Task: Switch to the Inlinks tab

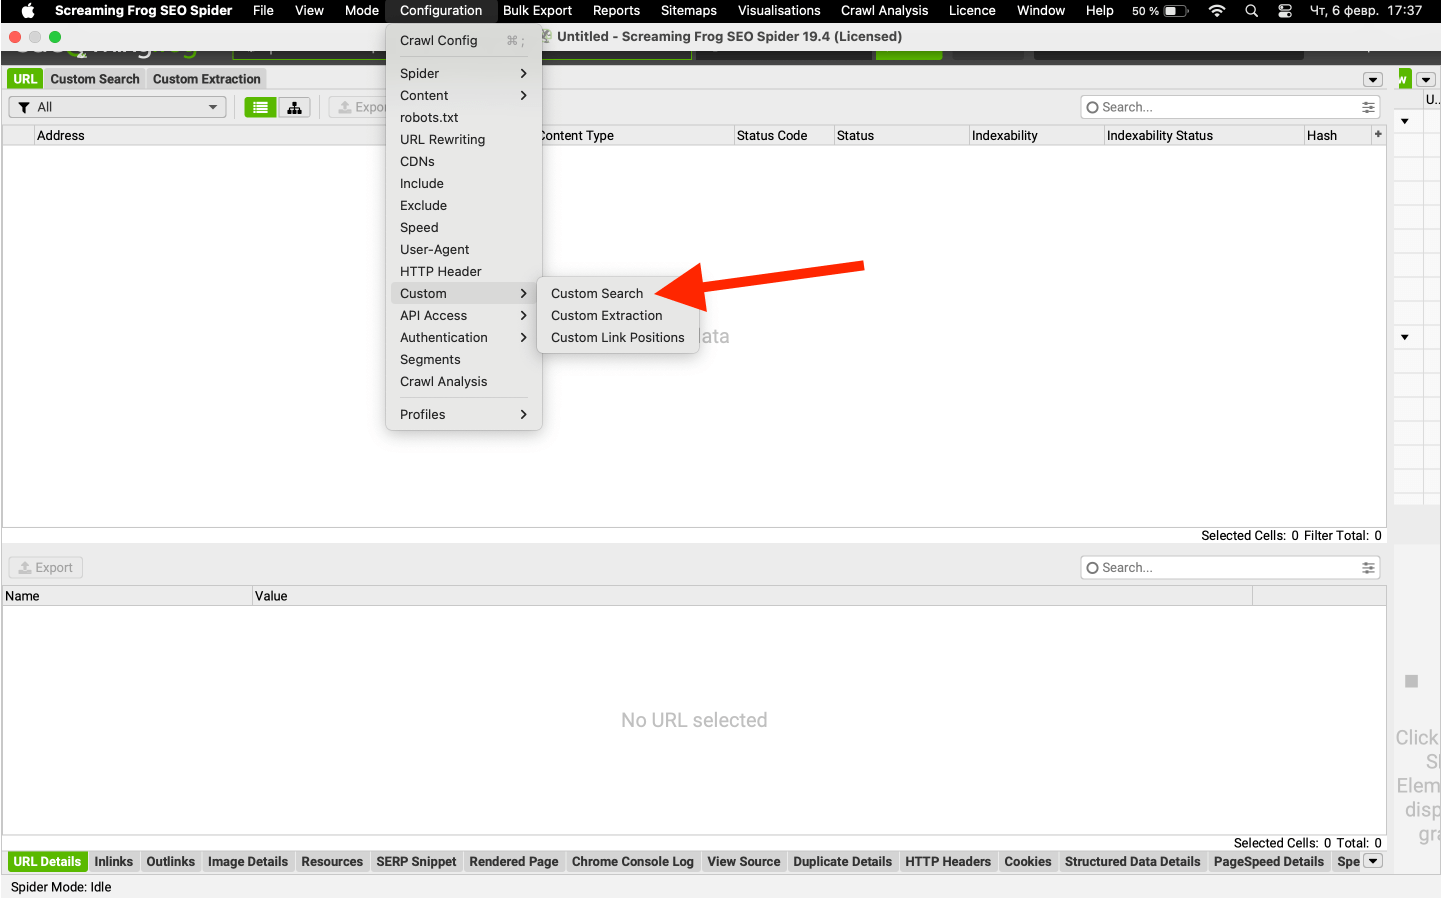Action: pos(114,861)
